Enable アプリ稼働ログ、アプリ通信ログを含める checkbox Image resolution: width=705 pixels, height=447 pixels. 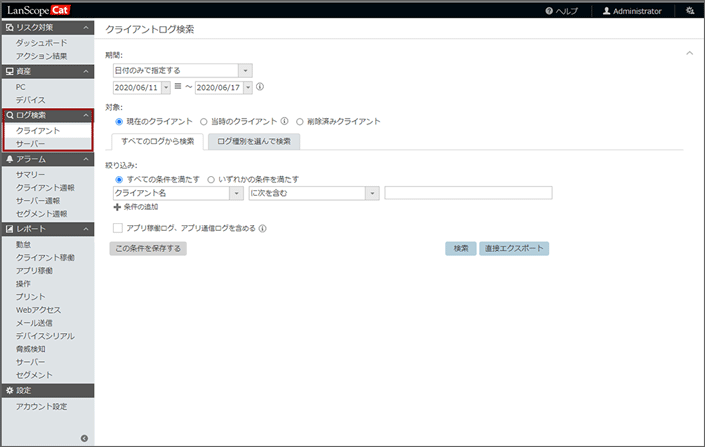coord(118,228)
